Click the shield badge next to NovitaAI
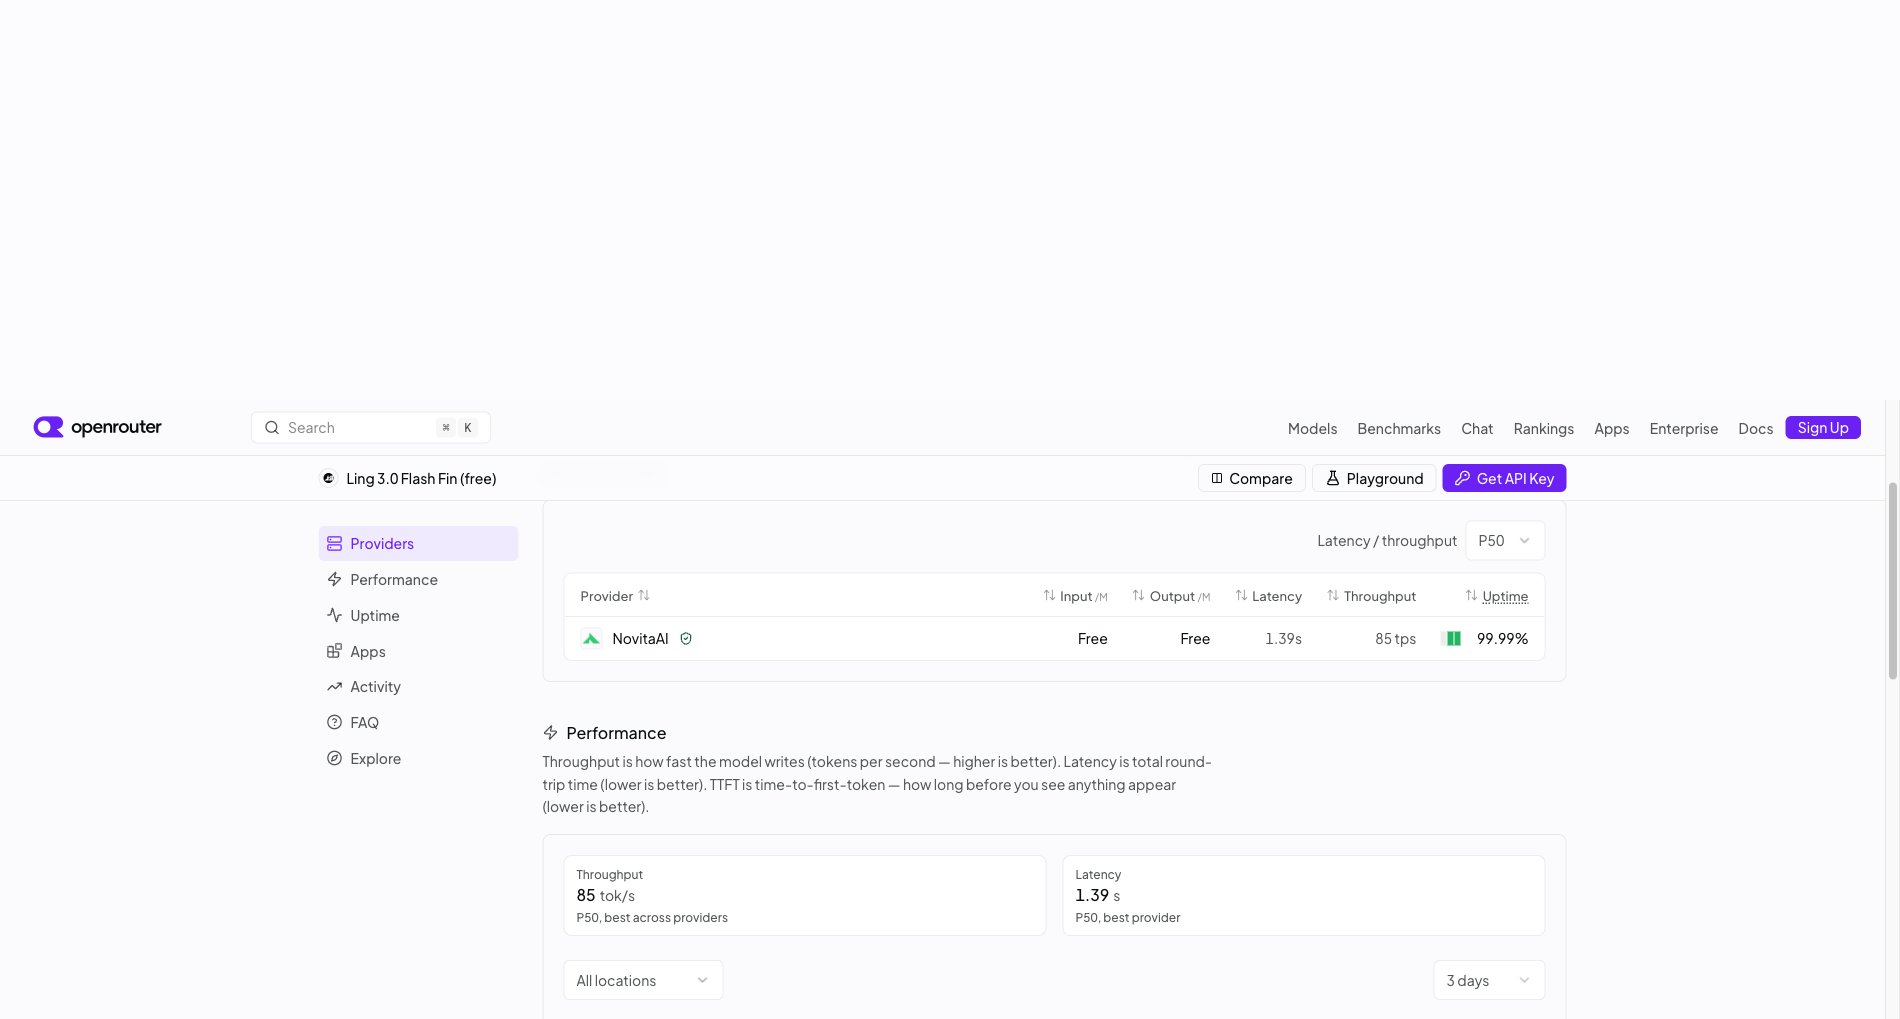 click(686, 639)
